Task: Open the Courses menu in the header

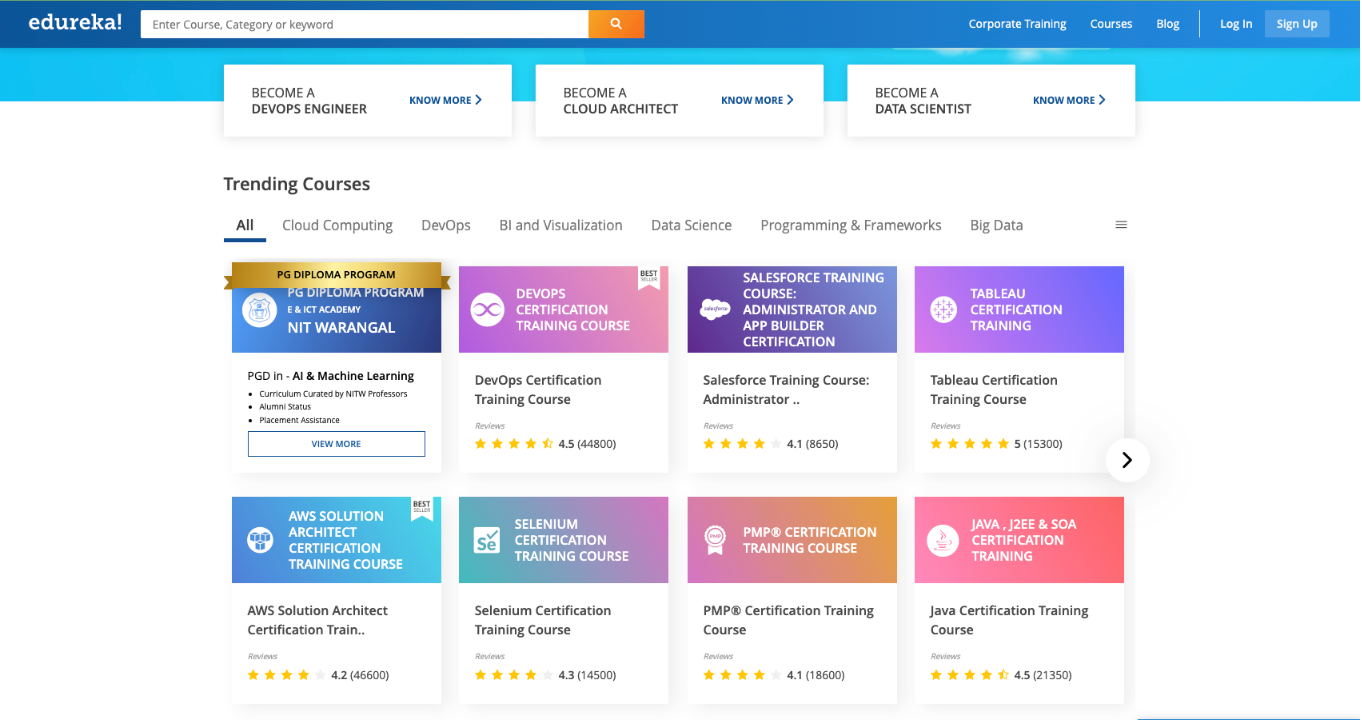Action: [x=1111, y=24]
